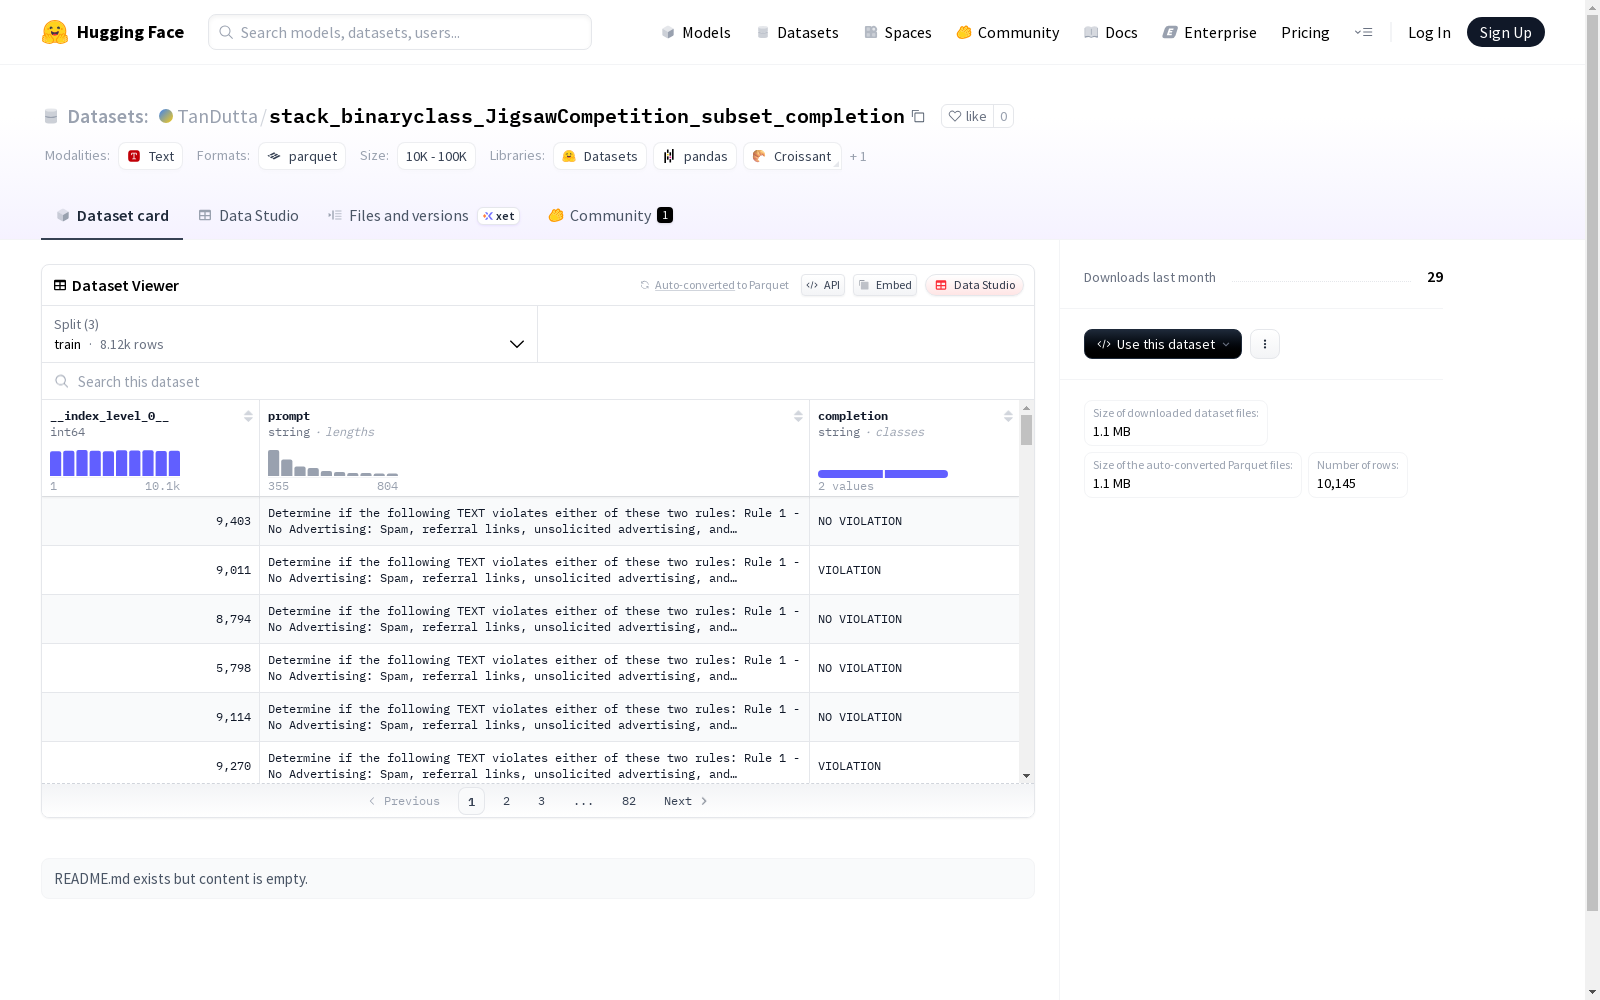Open Datasets in the top navigation
The height and width of the screenshot is (1000, 1600).
pyautogui.click(x=797, y=32)
